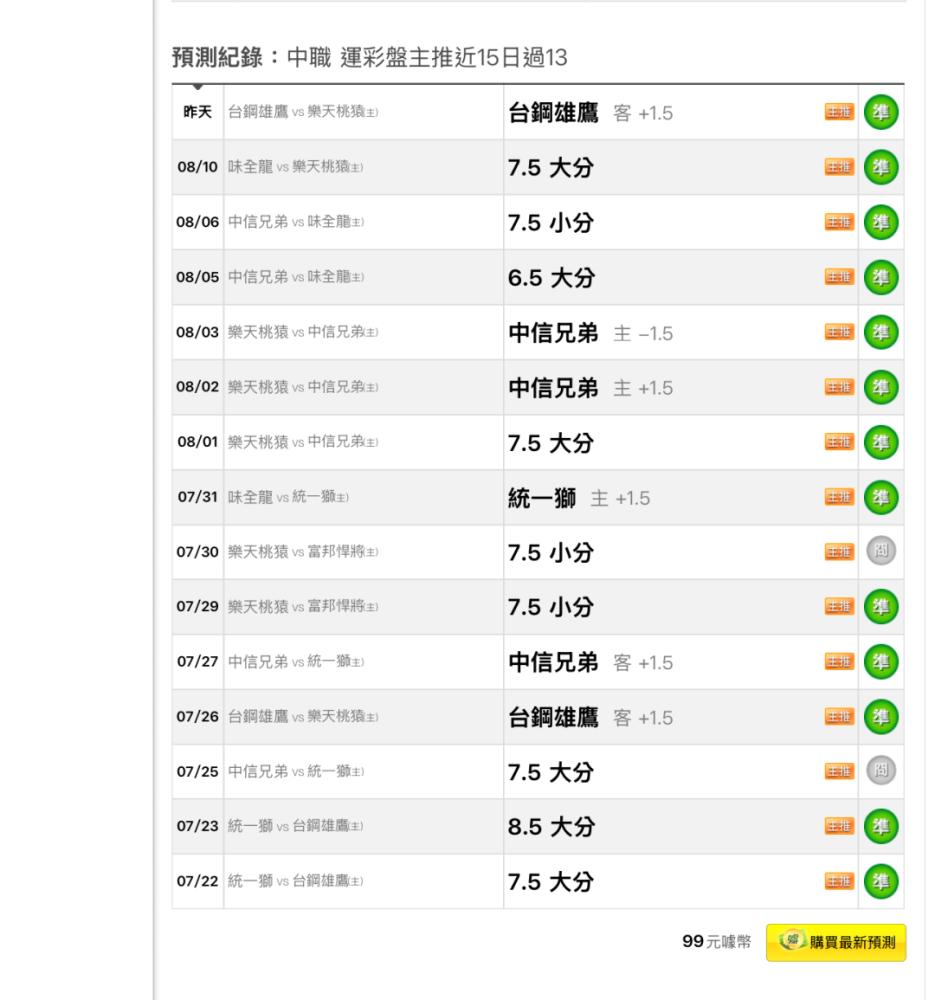Select the green 準 icon for 08/02
Screen dimensions: 935x1000
(x=881, y=387)
